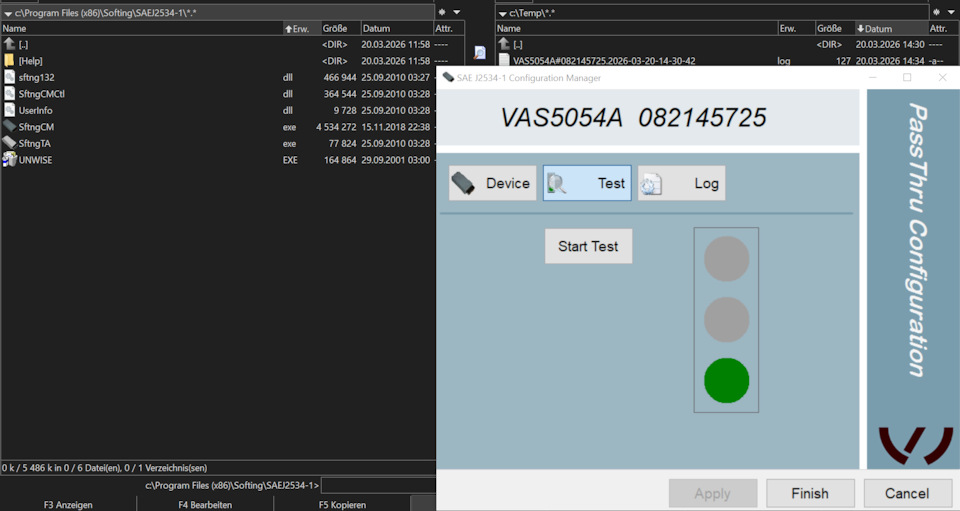Image resolution: width=960 pixels, height=511 pixels.
Task: Sort left panel by Datum column
Action: point(396,28)
